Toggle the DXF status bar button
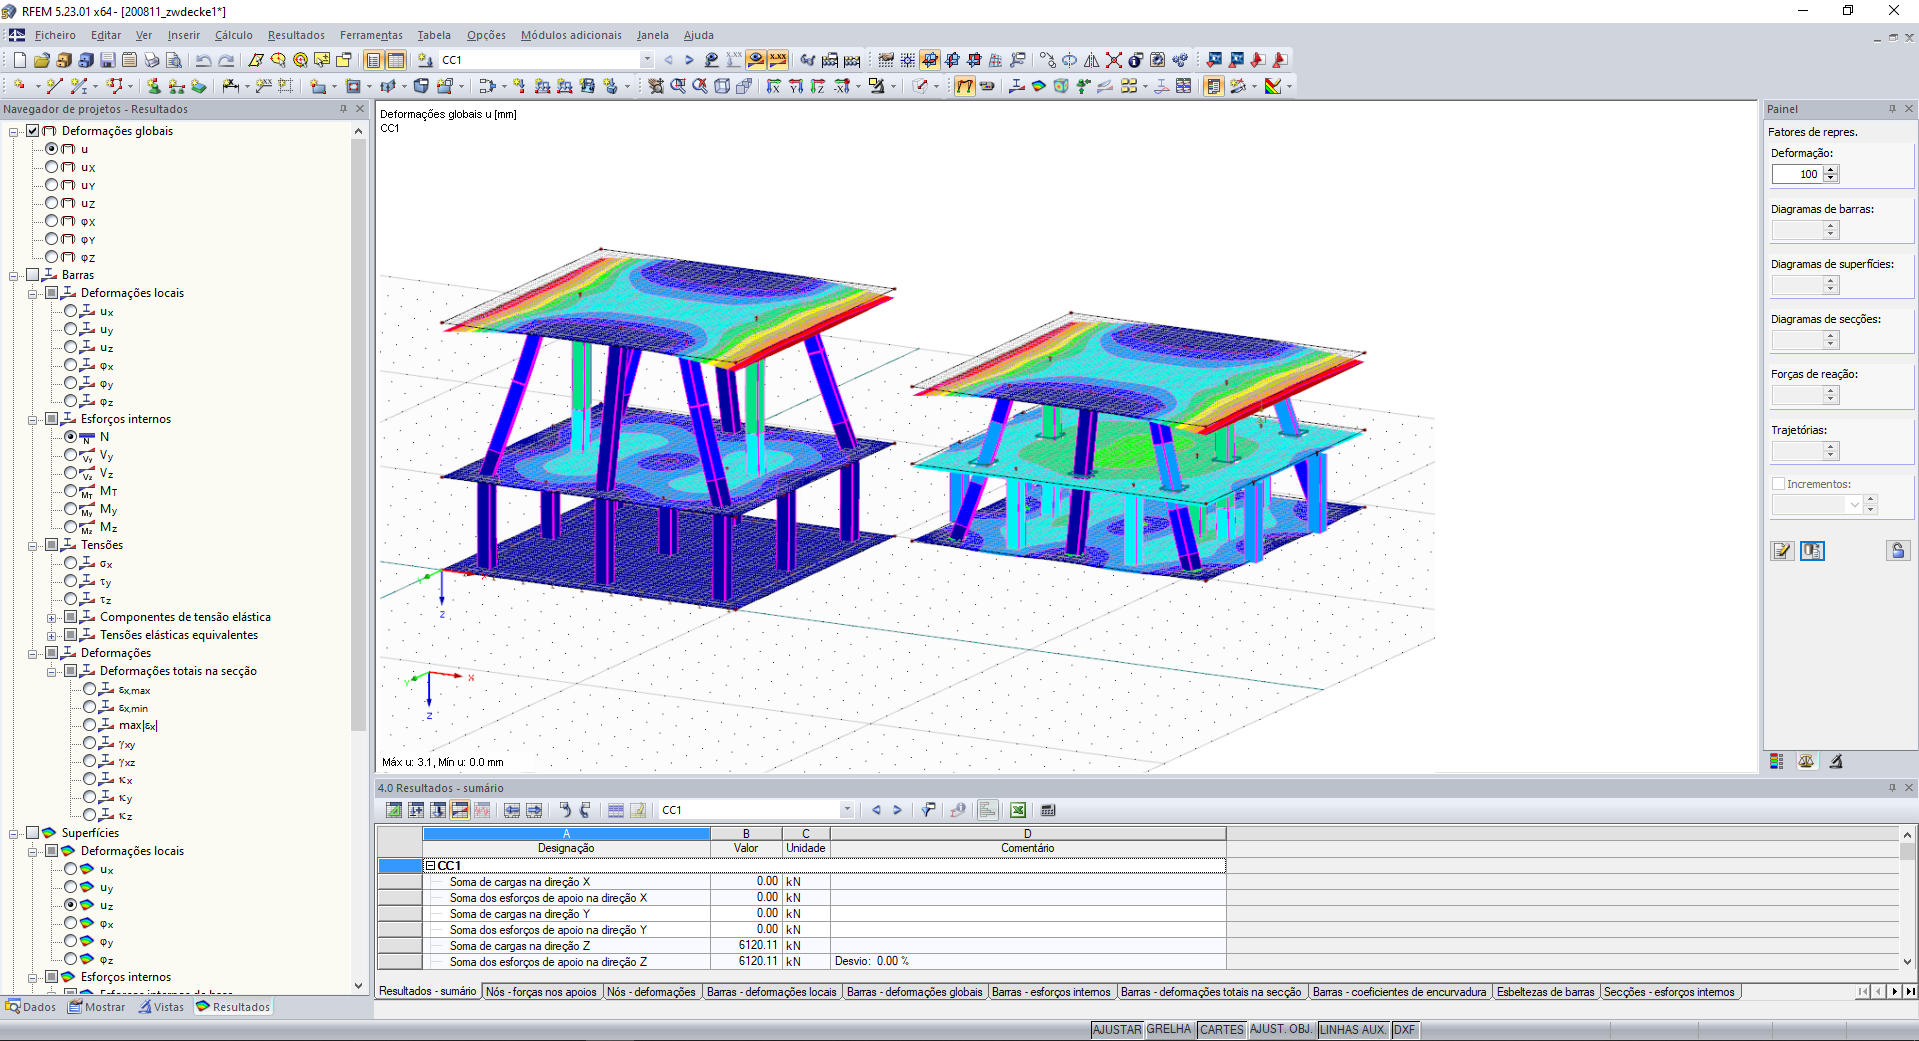This screenshot has width=1919, height=1041. click(1405, 1029)
